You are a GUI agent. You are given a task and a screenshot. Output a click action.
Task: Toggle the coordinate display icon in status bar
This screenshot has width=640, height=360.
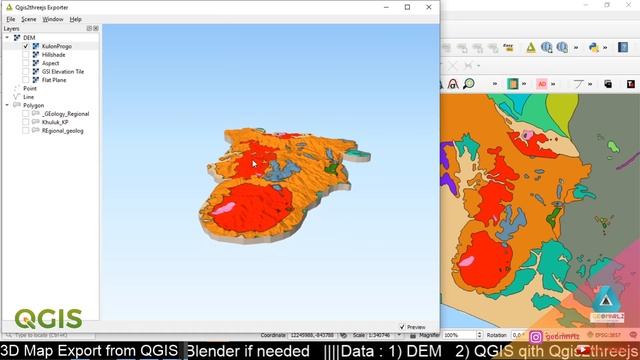point(344,335)
